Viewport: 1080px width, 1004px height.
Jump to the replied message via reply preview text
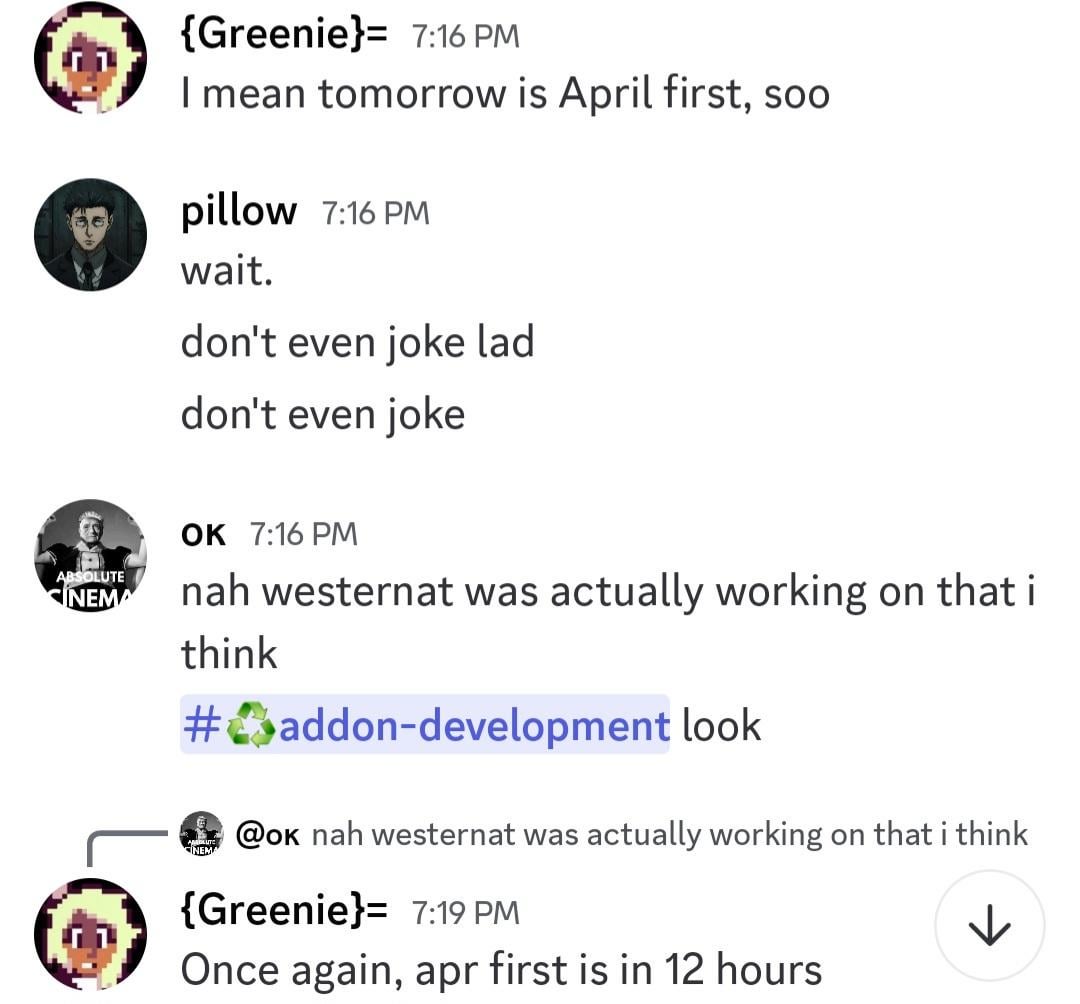[670, 834]
